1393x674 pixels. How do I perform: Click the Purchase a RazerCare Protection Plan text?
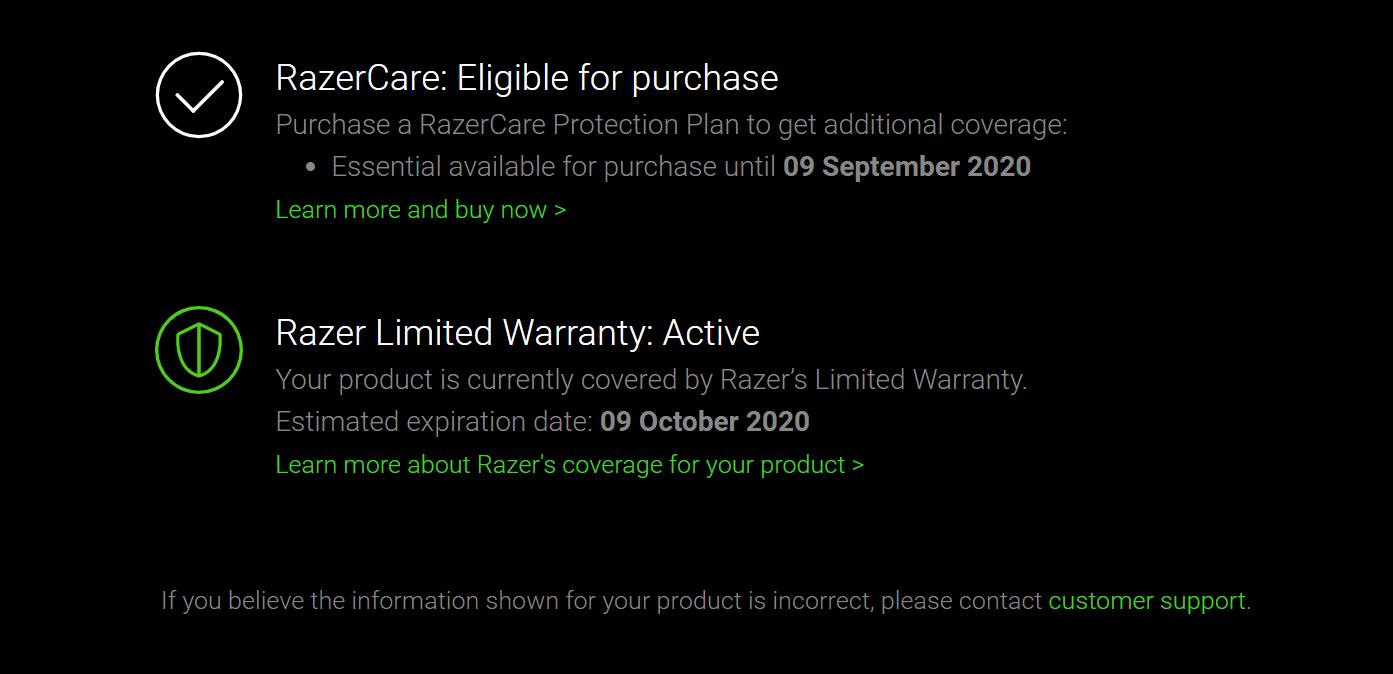point(672,125)
